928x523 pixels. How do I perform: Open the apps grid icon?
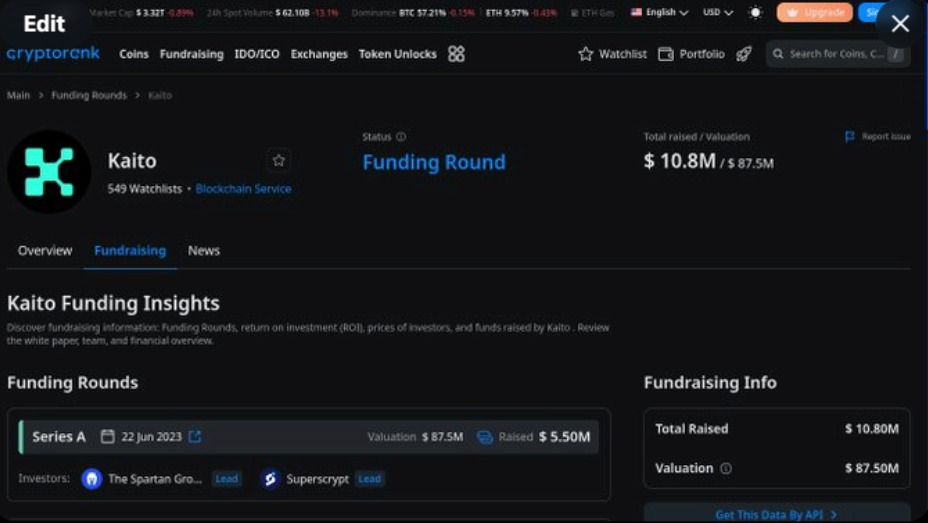click(x=456, y=54)
